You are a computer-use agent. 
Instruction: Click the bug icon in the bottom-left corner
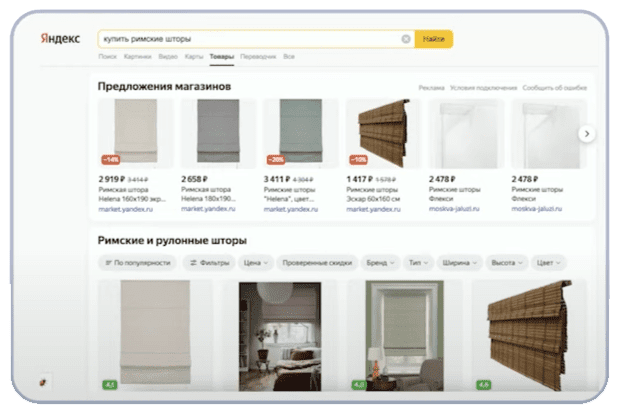[x=43, y=383]
